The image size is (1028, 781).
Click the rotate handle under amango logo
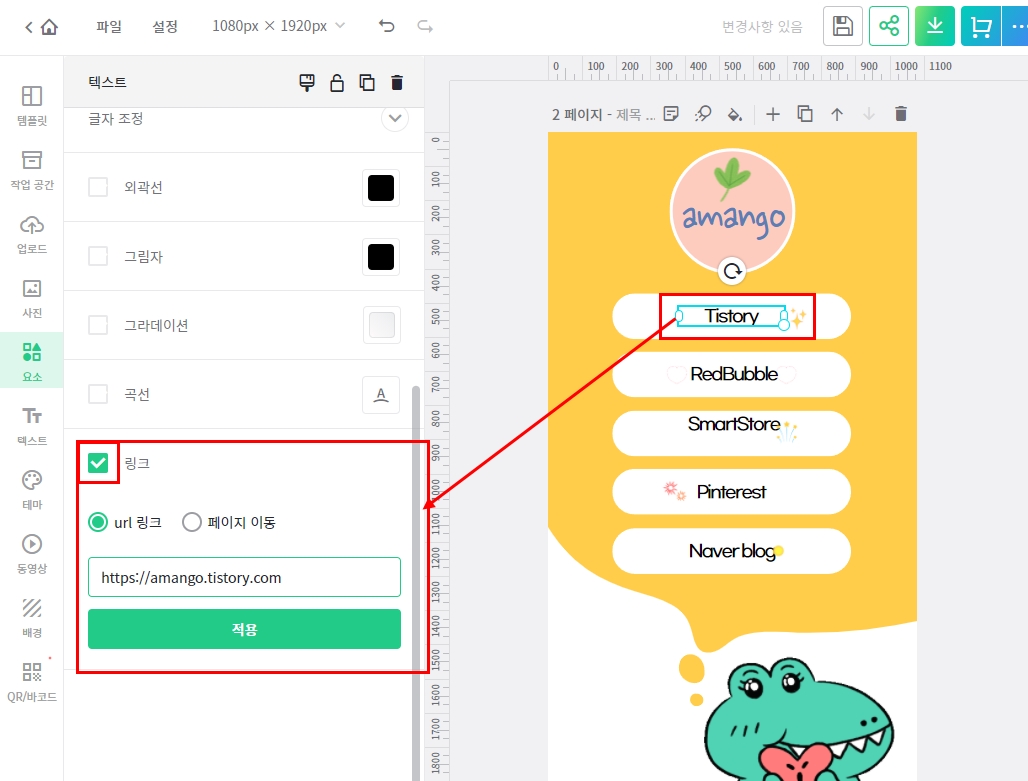pos(732,270)
